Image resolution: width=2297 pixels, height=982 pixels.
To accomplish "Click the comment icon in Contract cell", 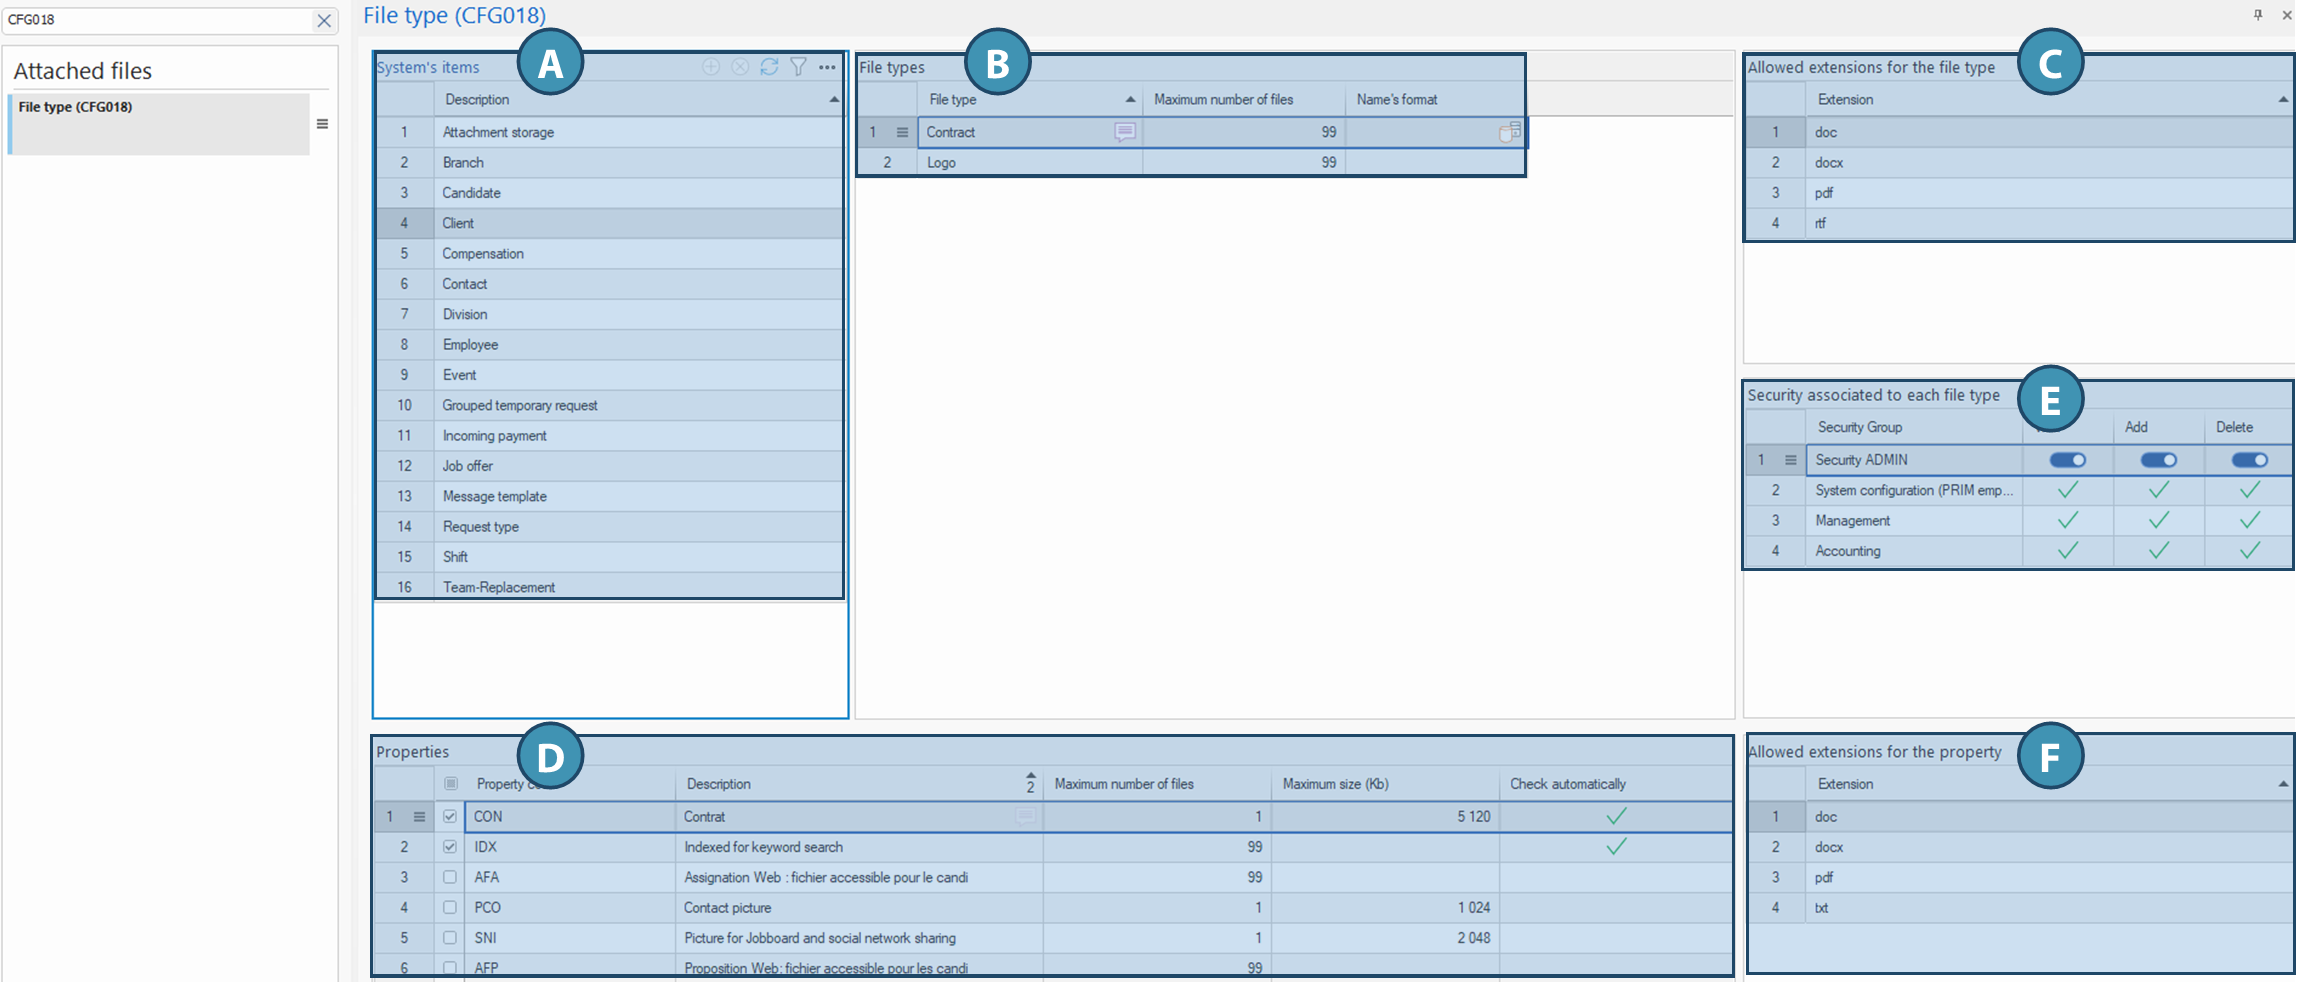I will click(x=1124, y=132).
